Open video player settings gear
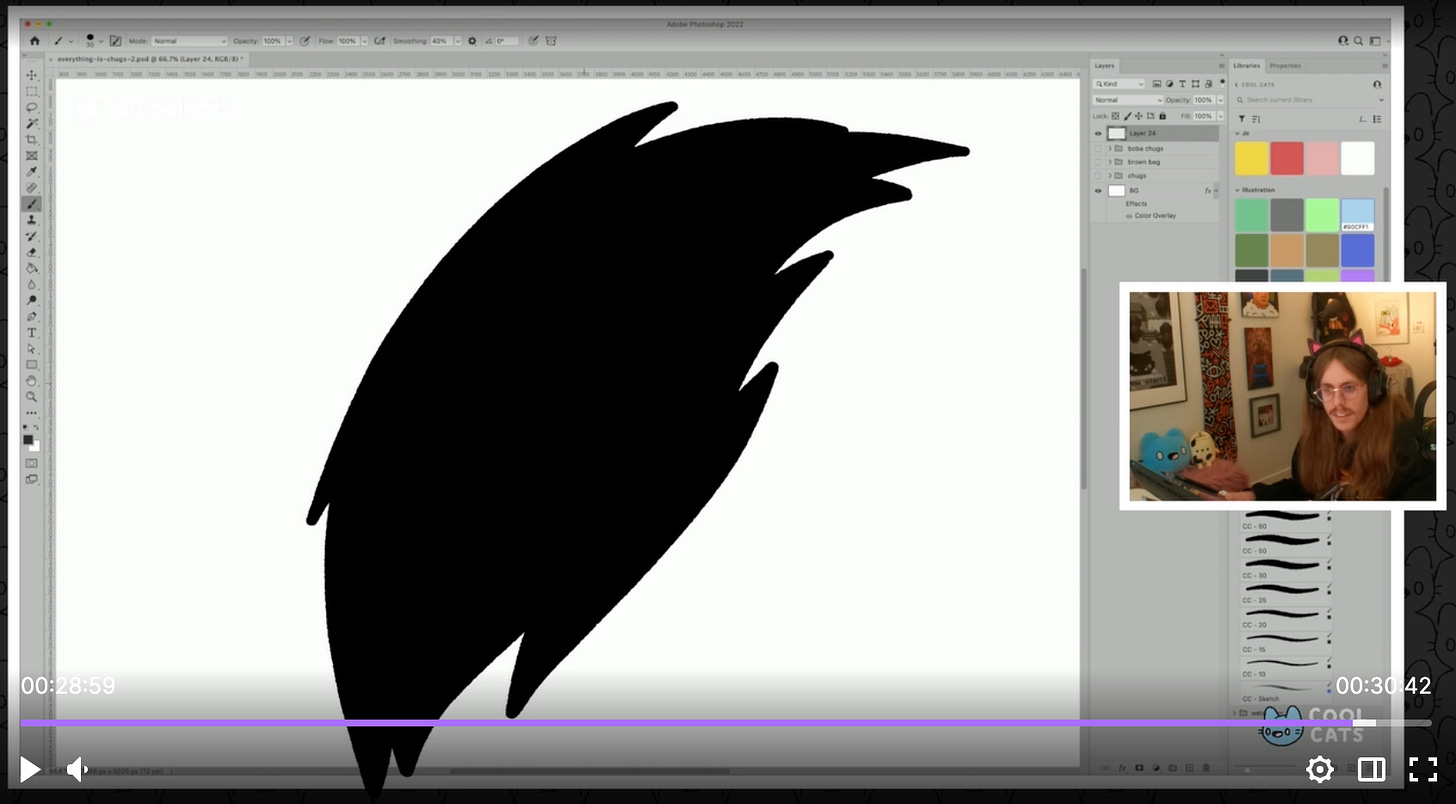This screenshot has height=804, width=1456. coord(1320,769)
